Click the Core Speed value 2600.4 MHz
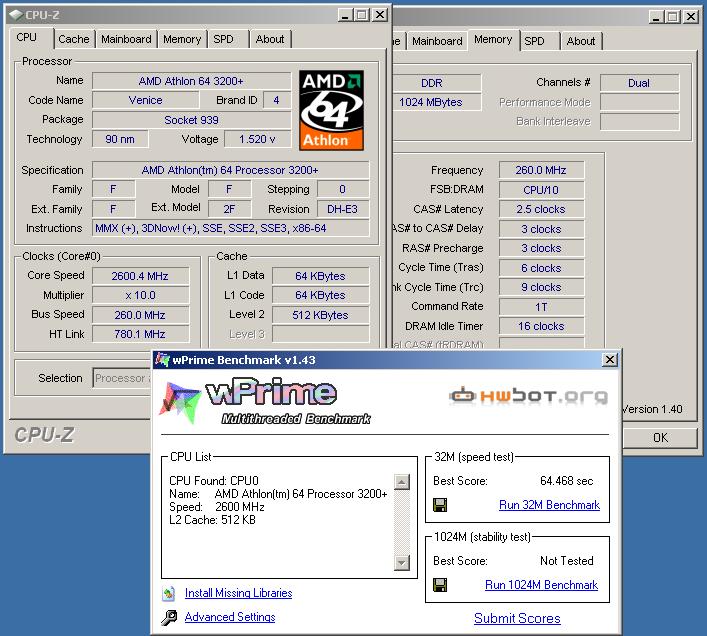 tap(140, 276)
